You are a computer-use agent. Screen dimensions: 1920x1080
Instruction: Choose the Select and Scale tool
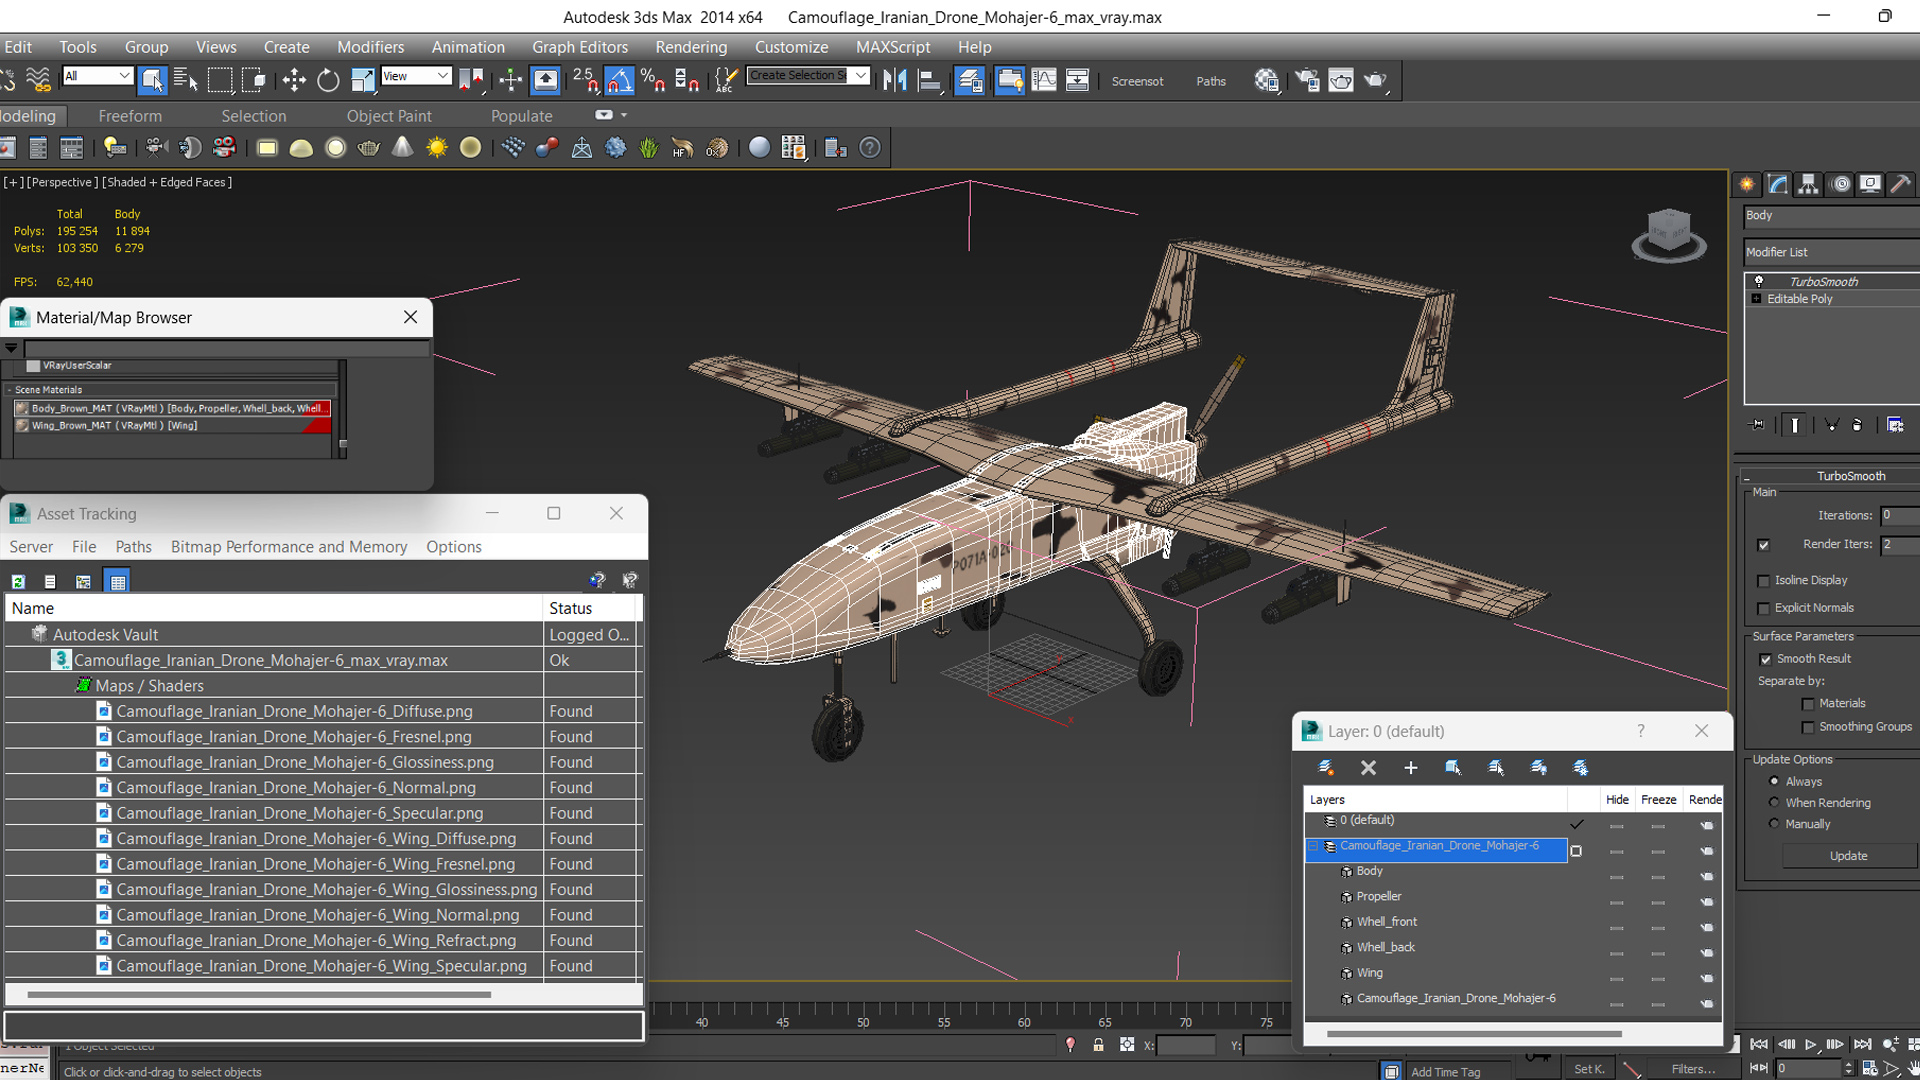[362, 80]
